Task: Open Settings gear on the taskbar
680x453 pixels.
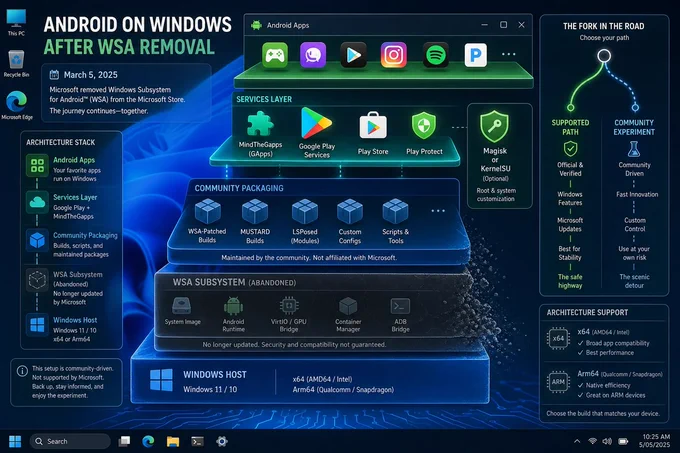Action: tap(222, 441)
